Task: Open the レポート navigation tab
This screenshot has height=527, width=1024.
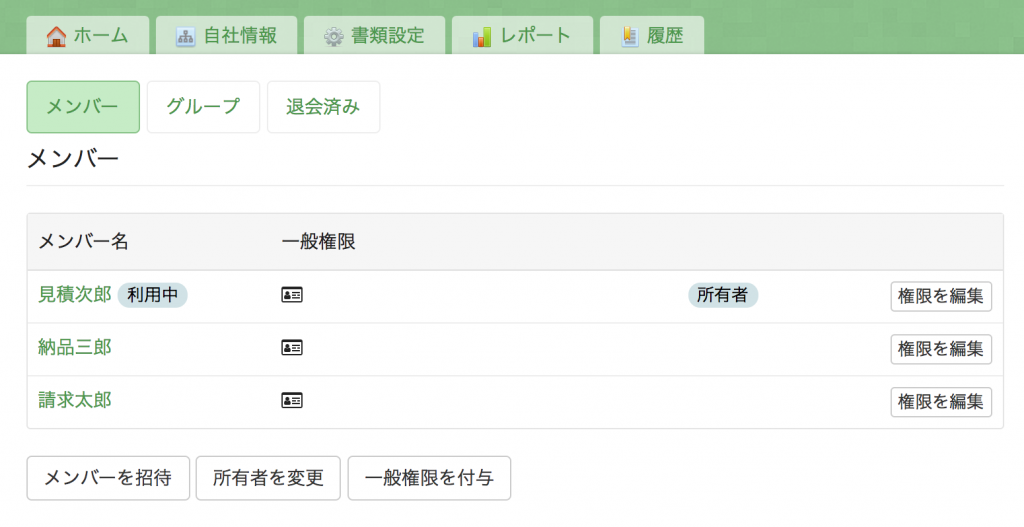Action: 522,35
